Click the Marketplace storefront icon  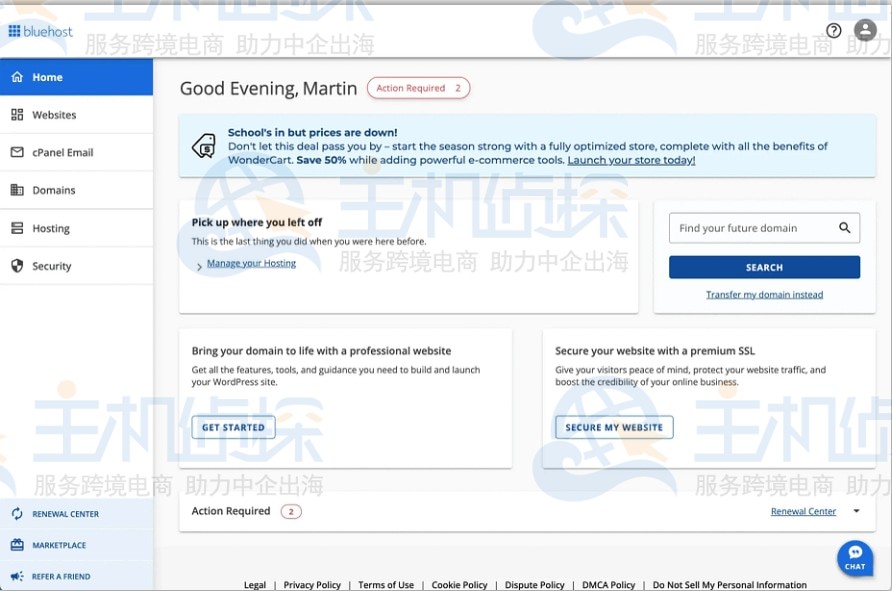pyautogui.click(x=17, y=545)
